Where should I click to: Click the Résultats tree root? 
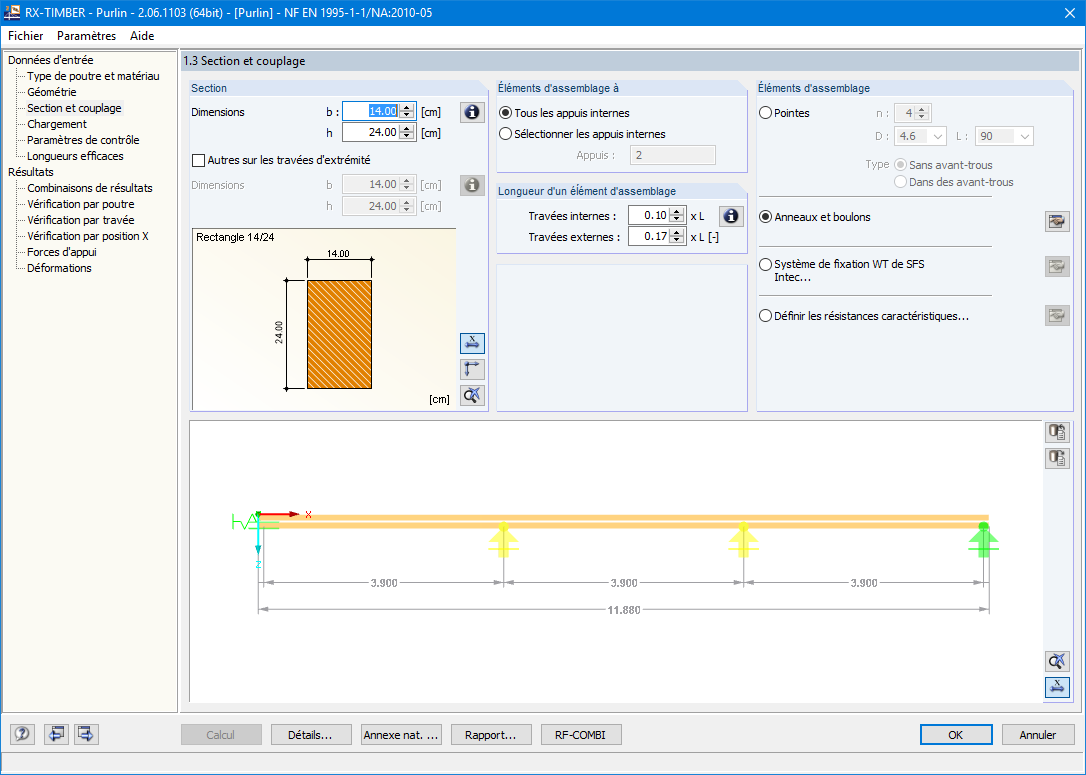tap(30, 172)
